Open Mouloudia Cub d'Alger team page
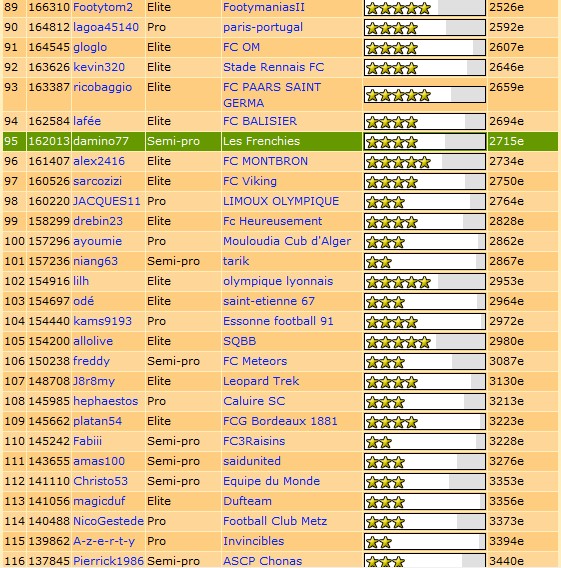This screenshot has width=561, height=568. point(287,241)
